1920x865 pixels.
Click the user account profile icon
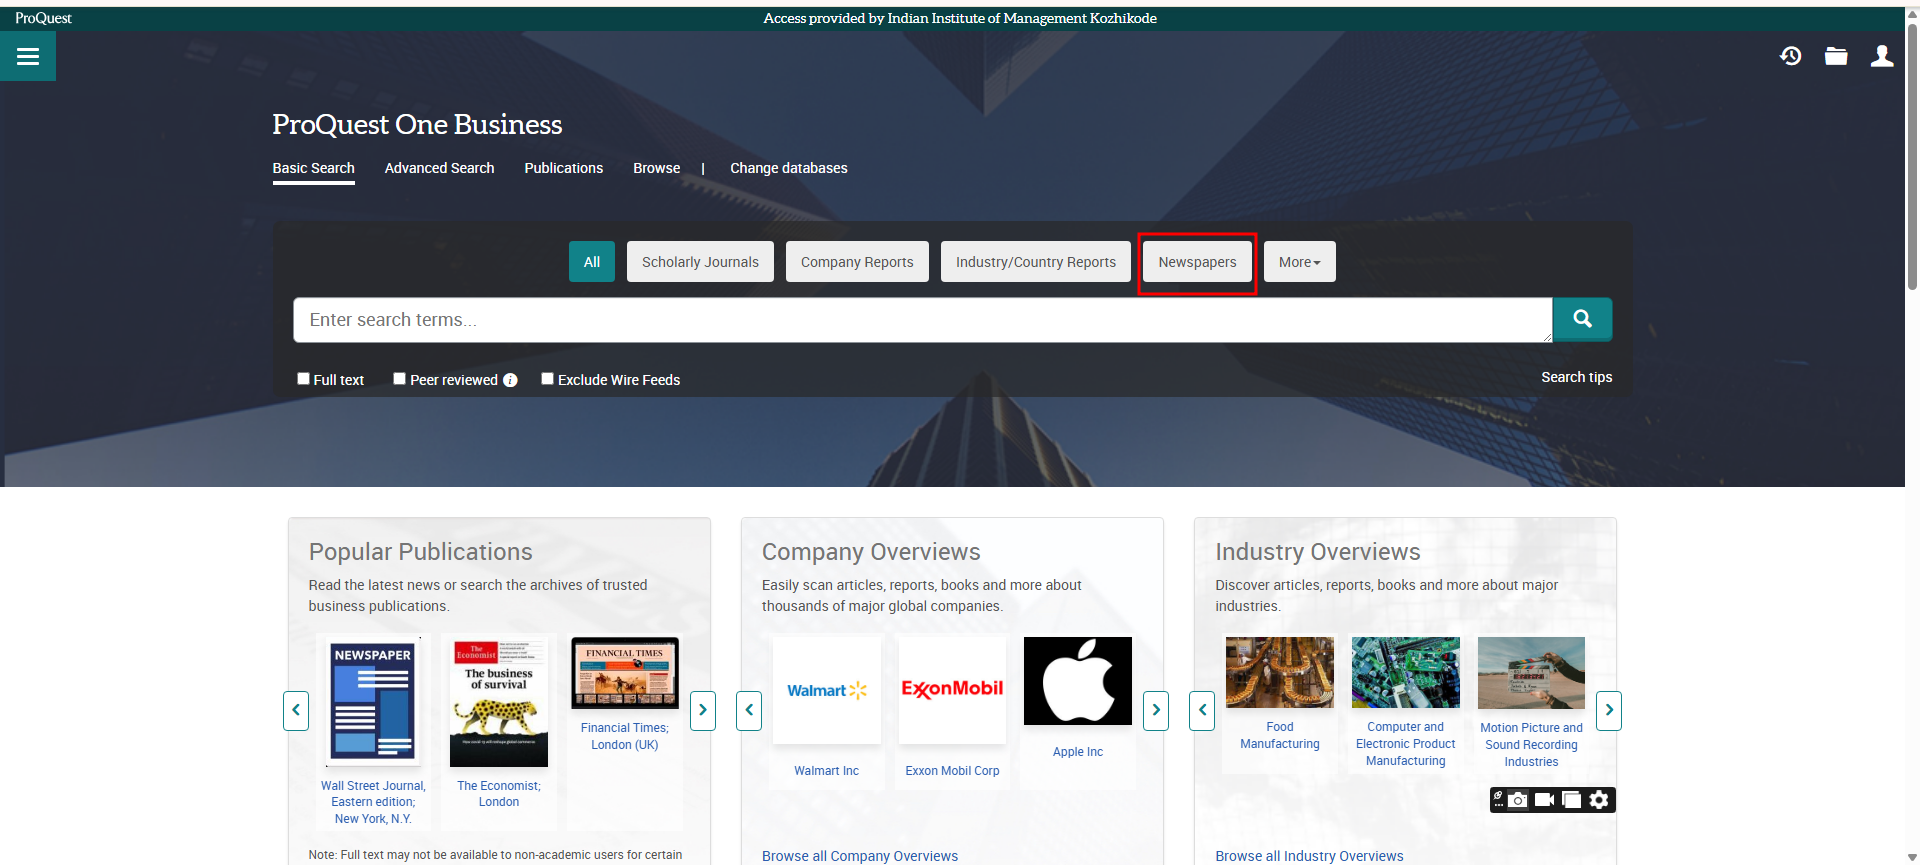pyautogui.click(x=1882, y=56)
